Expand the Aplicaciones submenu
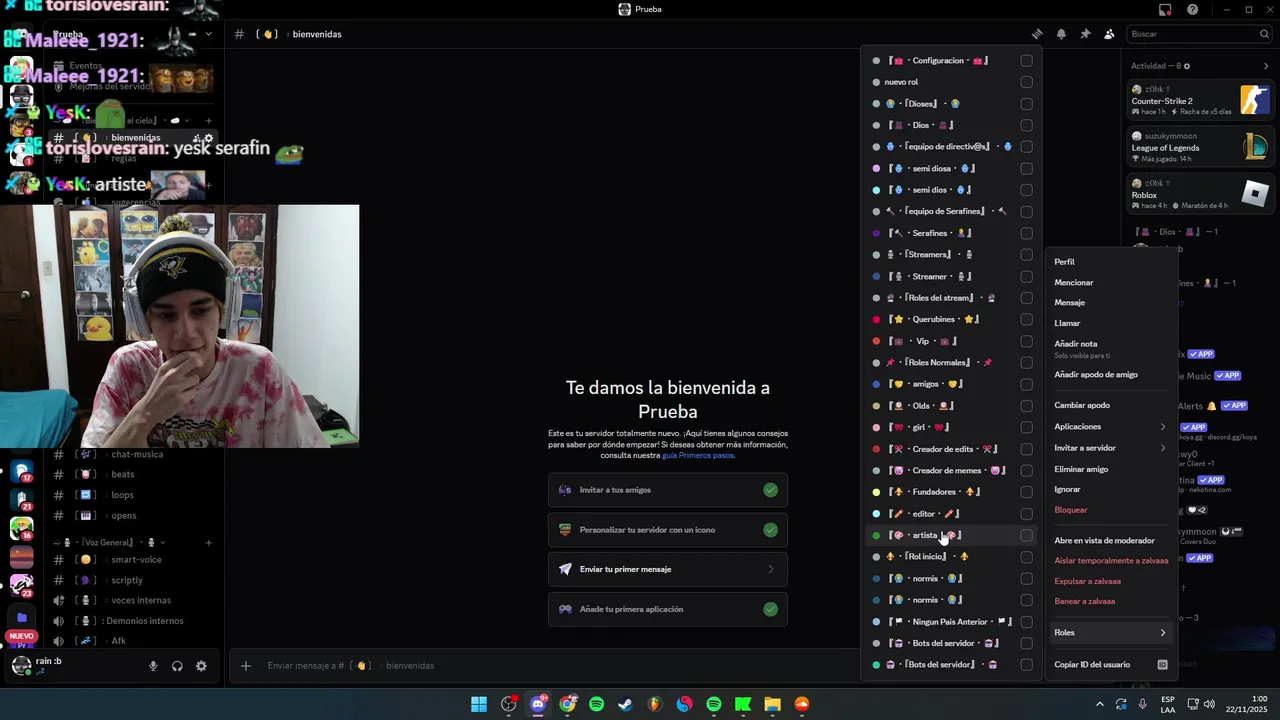The width and height of the screenshot is (1280, 720). 1110,427
